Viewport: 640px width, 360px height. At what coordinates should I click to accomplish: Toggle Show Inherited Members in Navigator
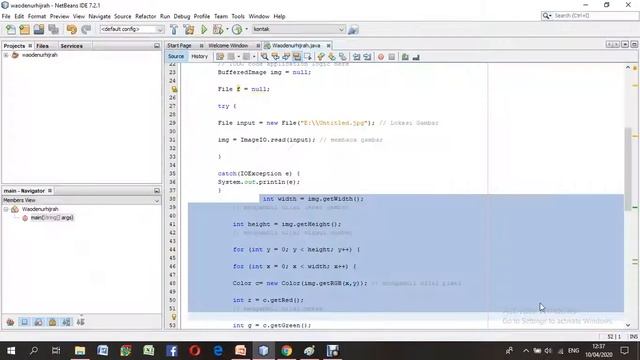coord(10,322)
